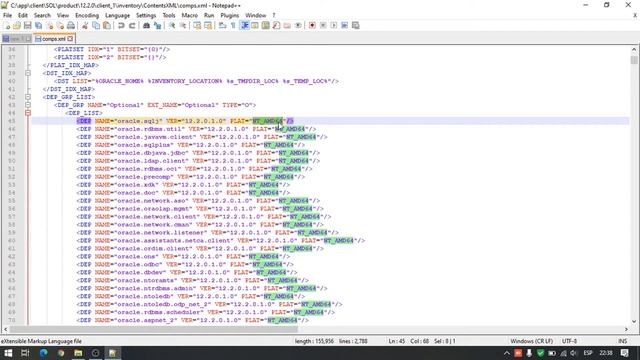Image resolution: width=640 pixels, height=360 pixels.
Task: Open the Settings menu
Action: pos(146,15)
